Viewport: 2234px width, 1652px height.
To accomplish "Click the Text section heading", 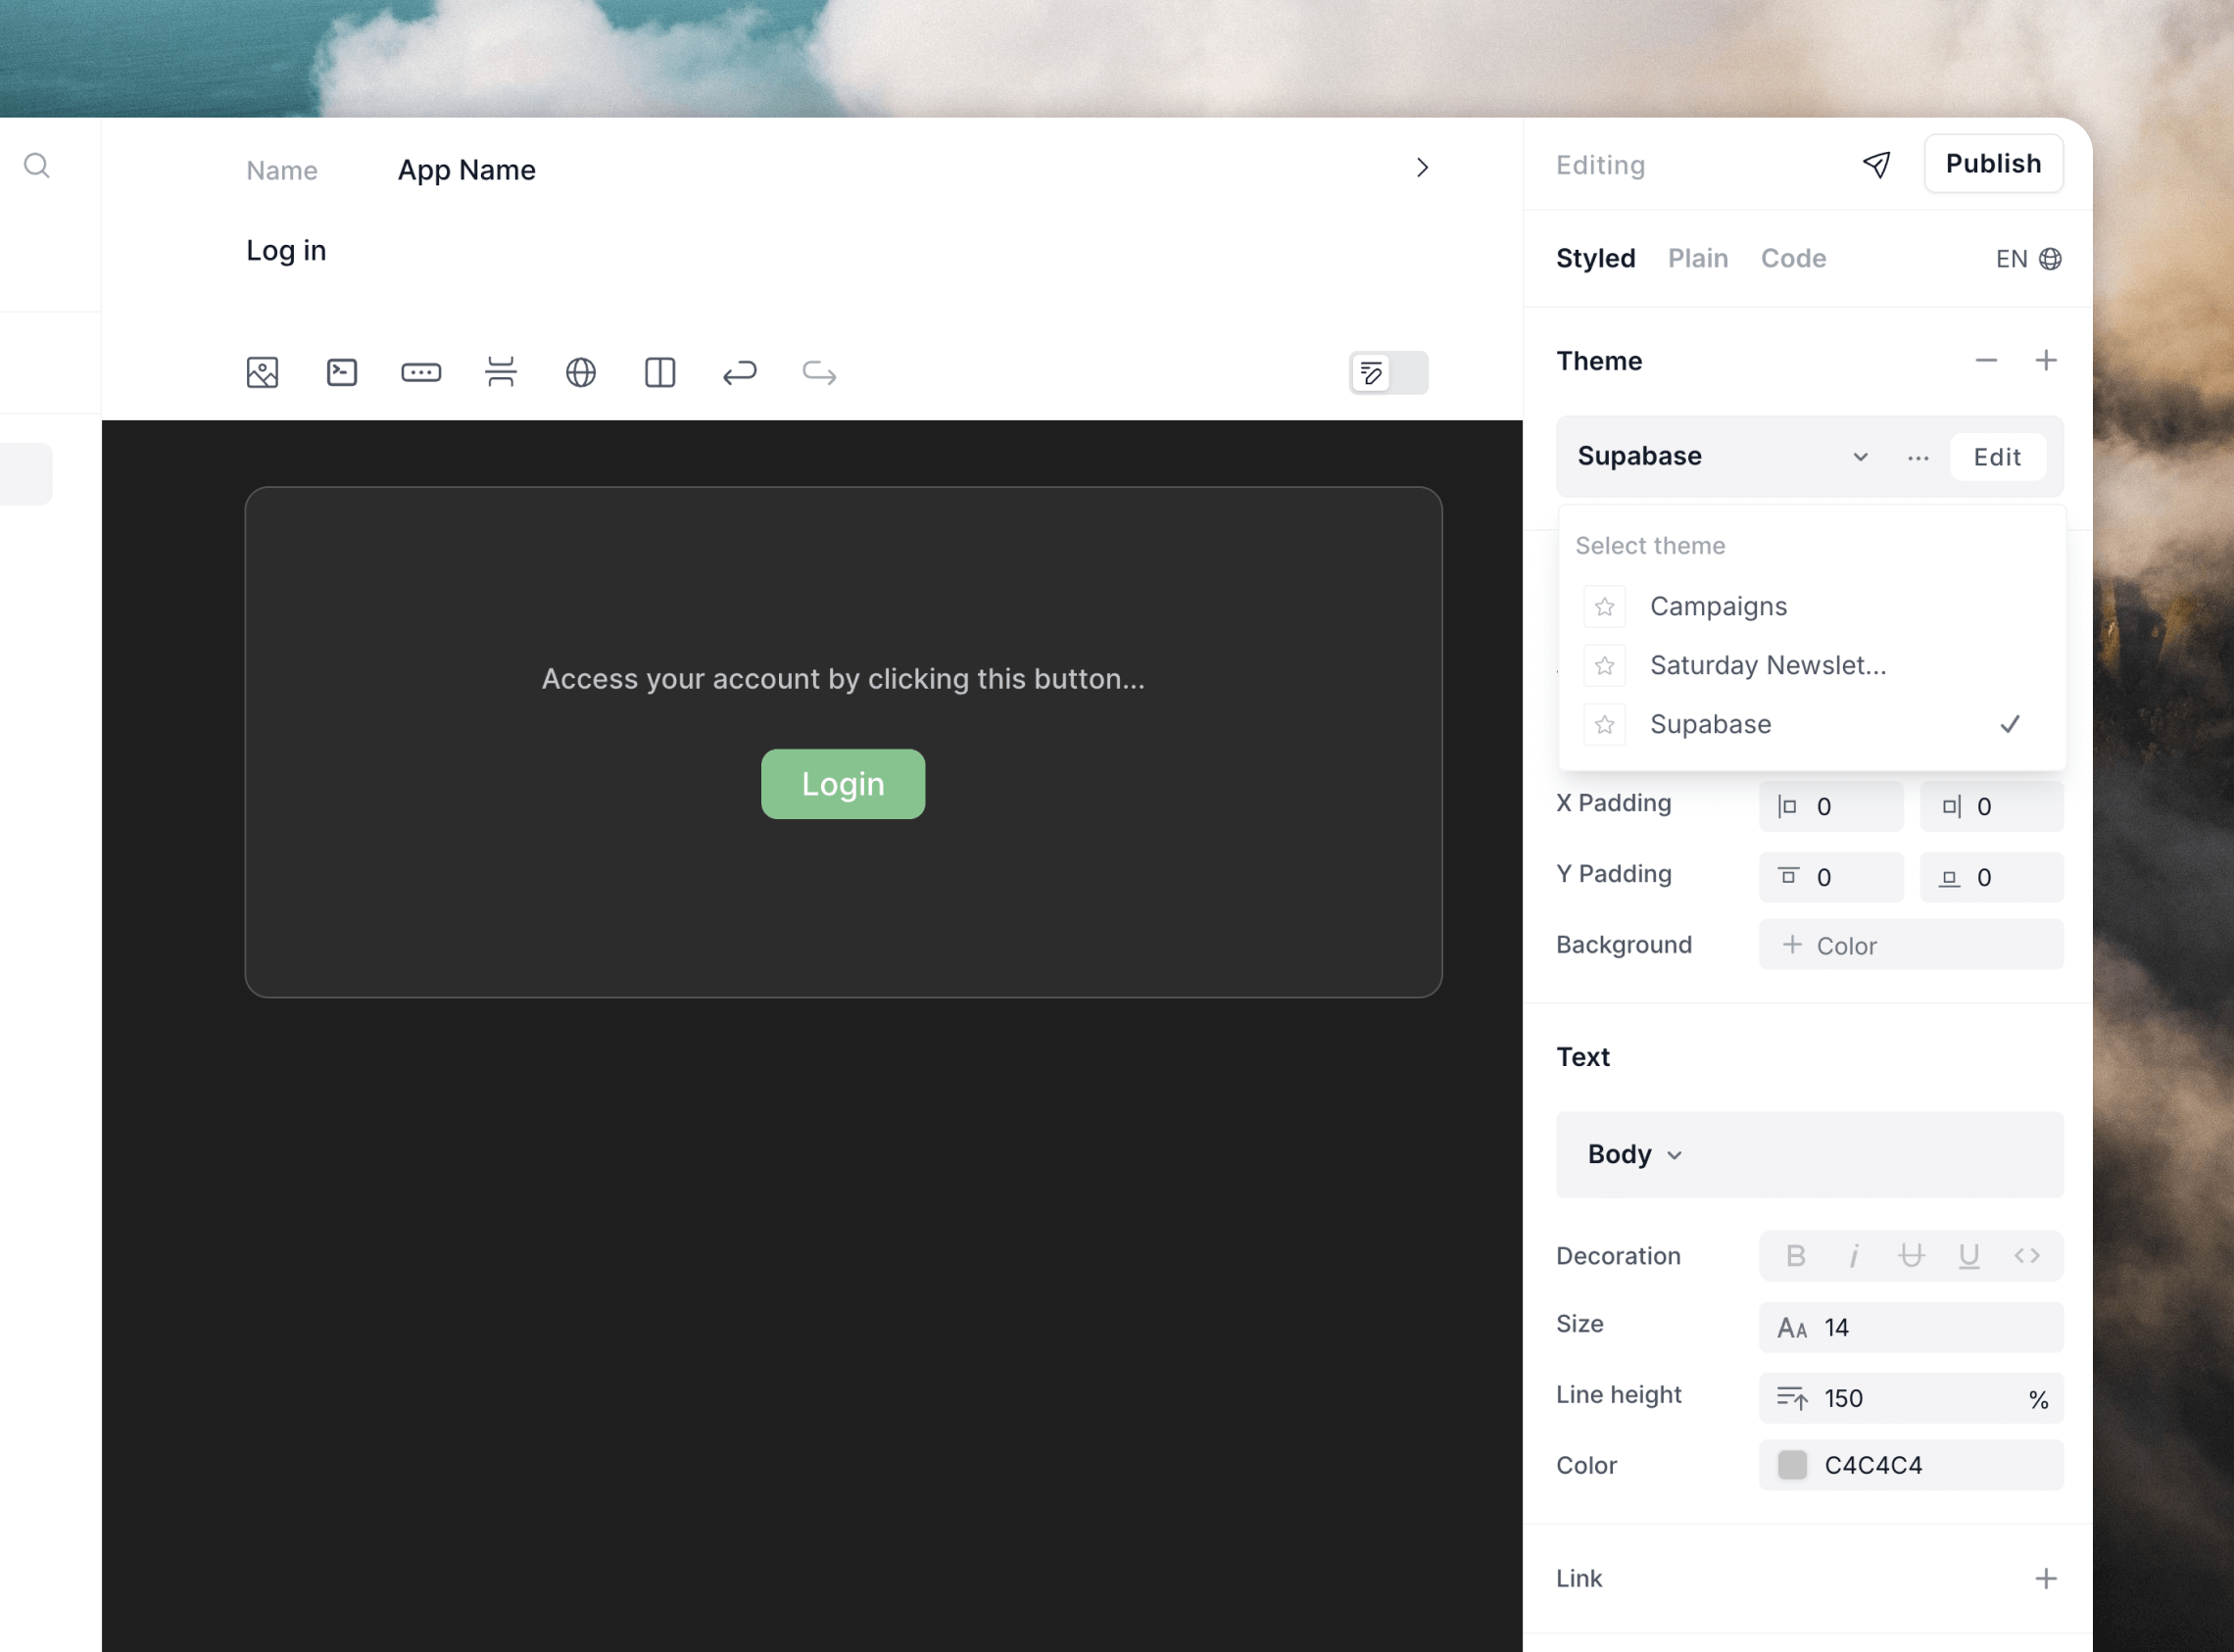I will pyautogui.click(x=1583, y=1057).
